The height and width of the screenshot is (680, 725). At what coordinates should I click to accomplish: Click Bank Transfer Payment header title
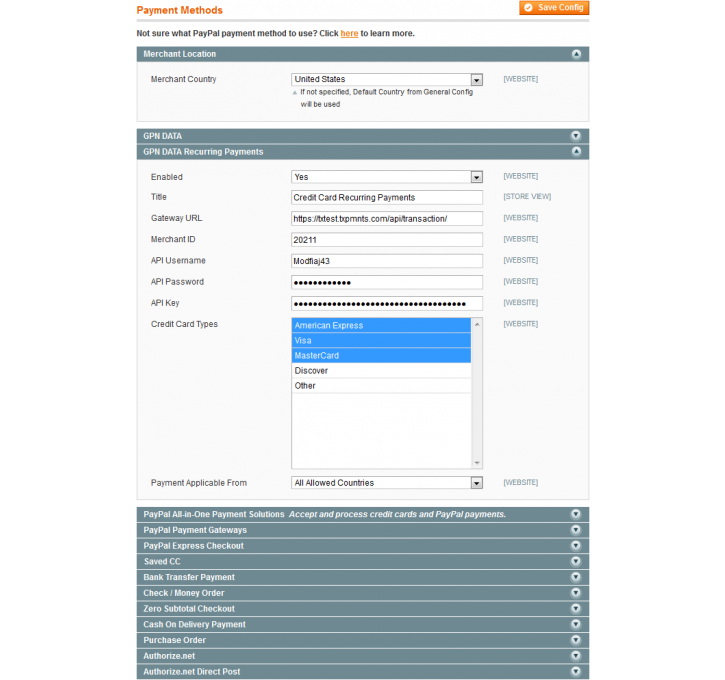click(x=189, y=577)
